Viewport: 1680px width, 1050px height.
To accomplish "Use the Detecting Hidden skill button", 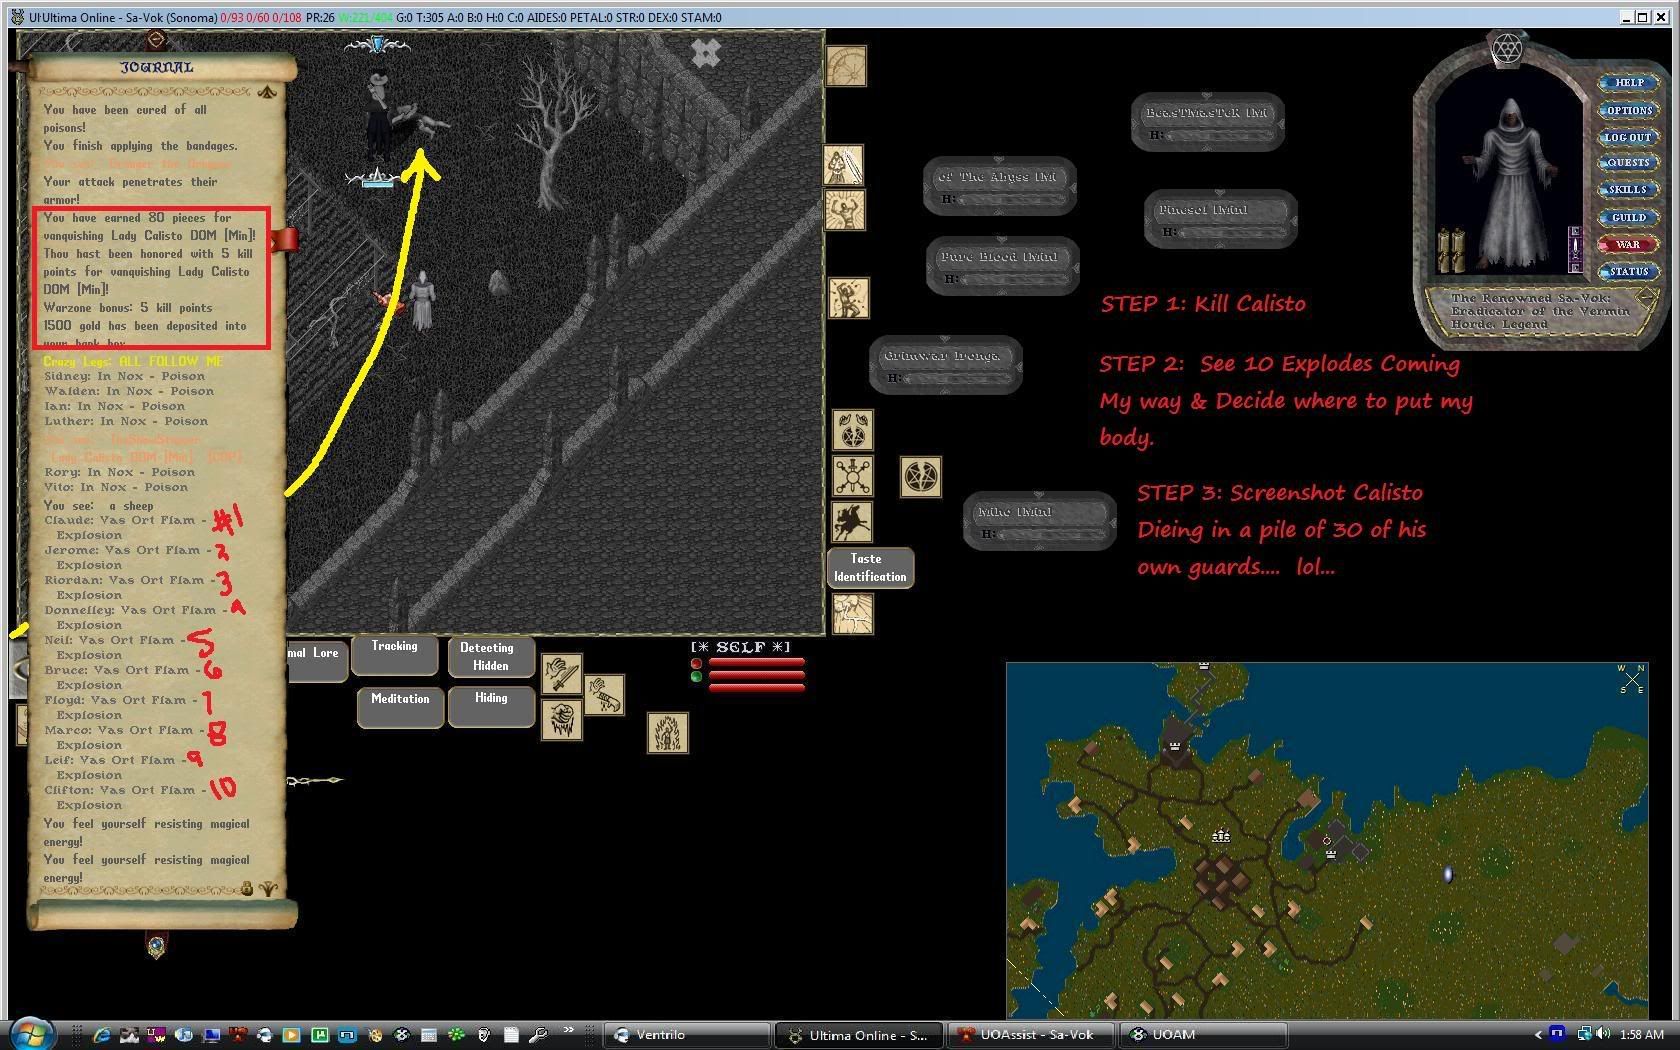I will tap(490, 657).
